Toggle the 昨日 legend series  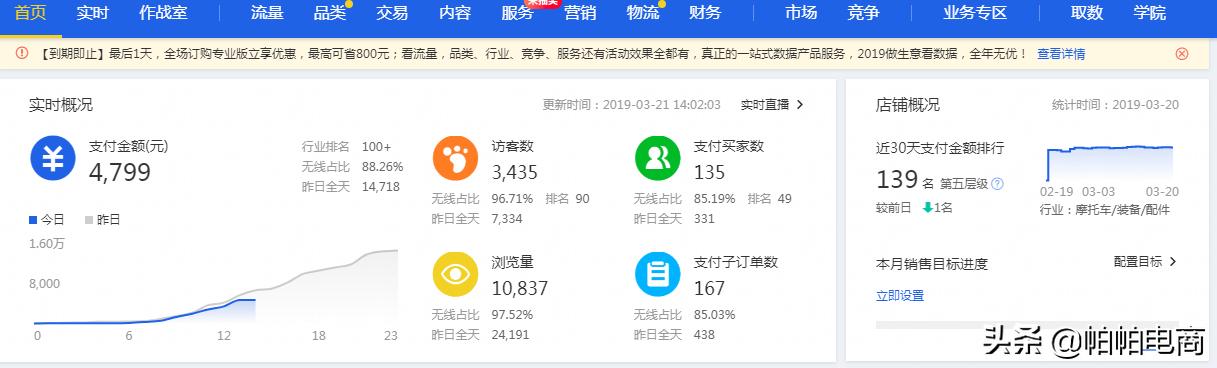coord(102,219)
